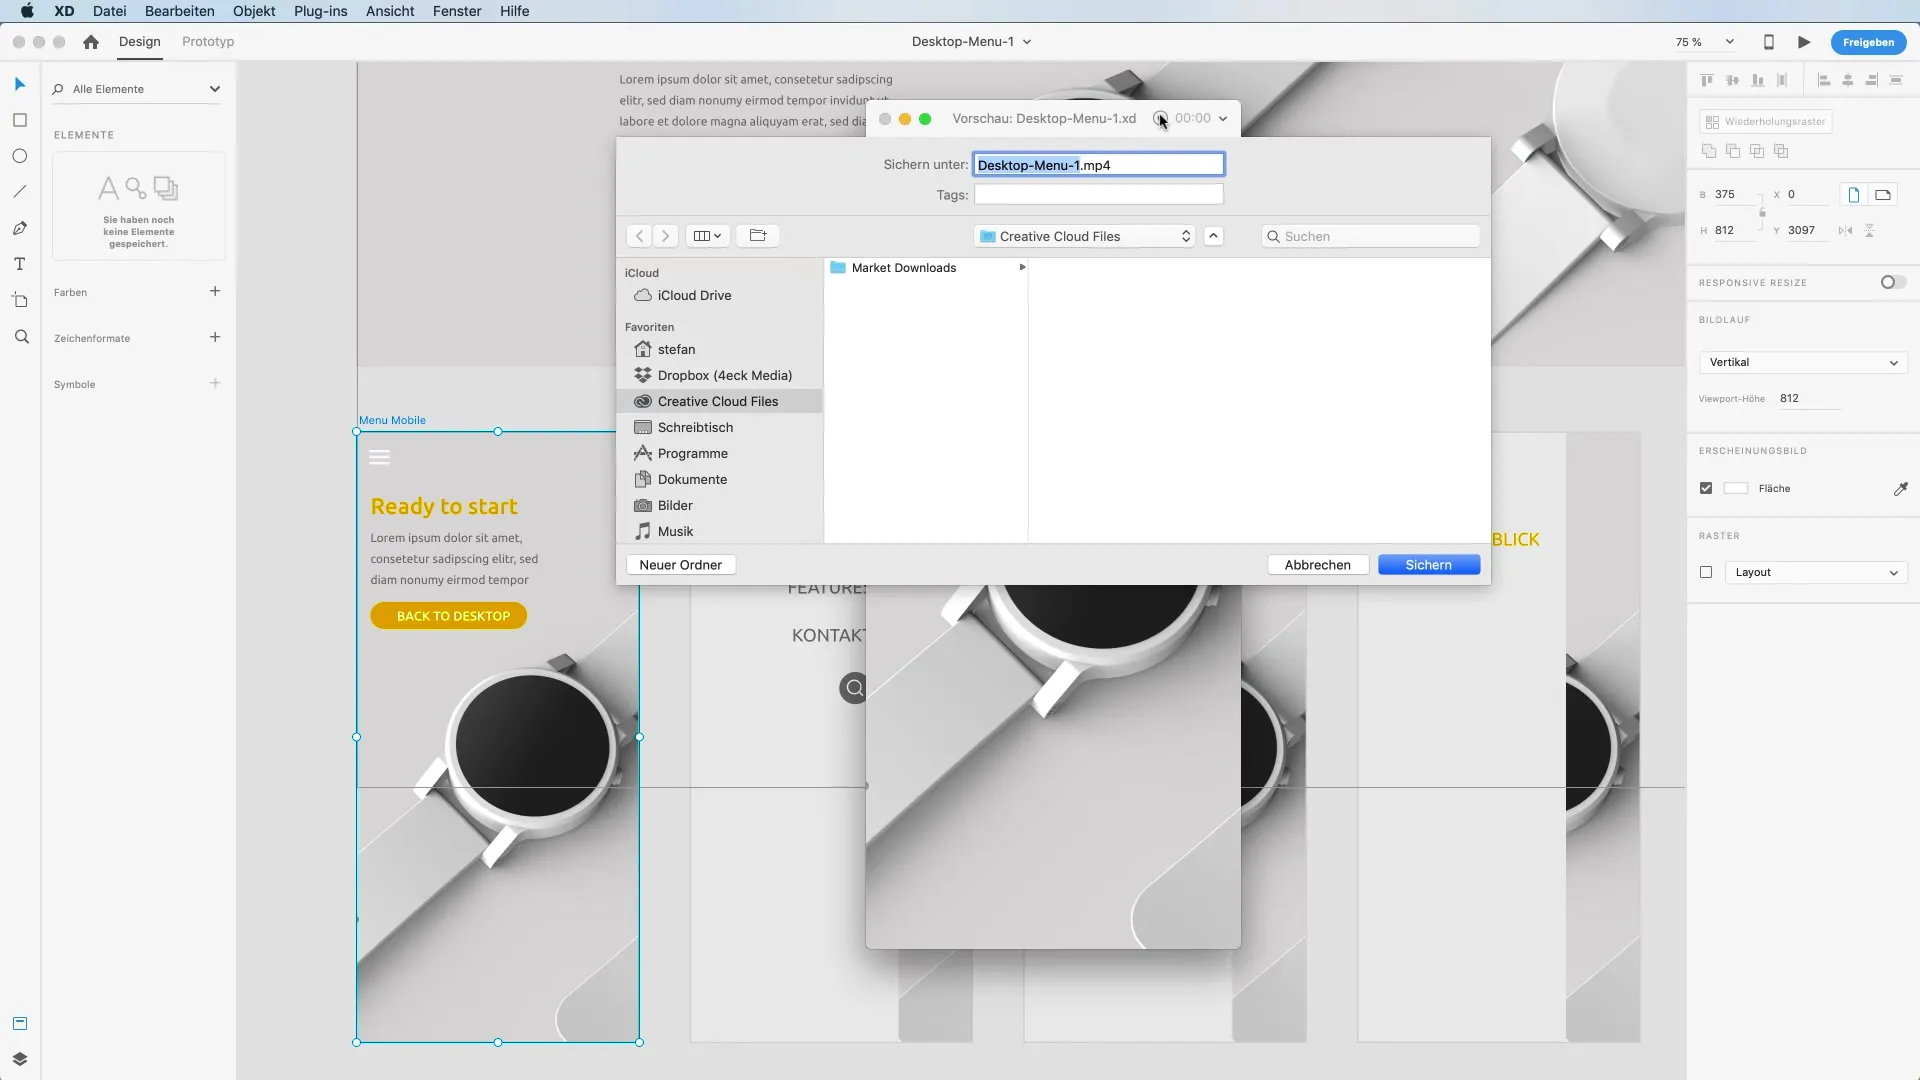Switch to the Design tab
1920x1080 pixels.
coord(140,42)
